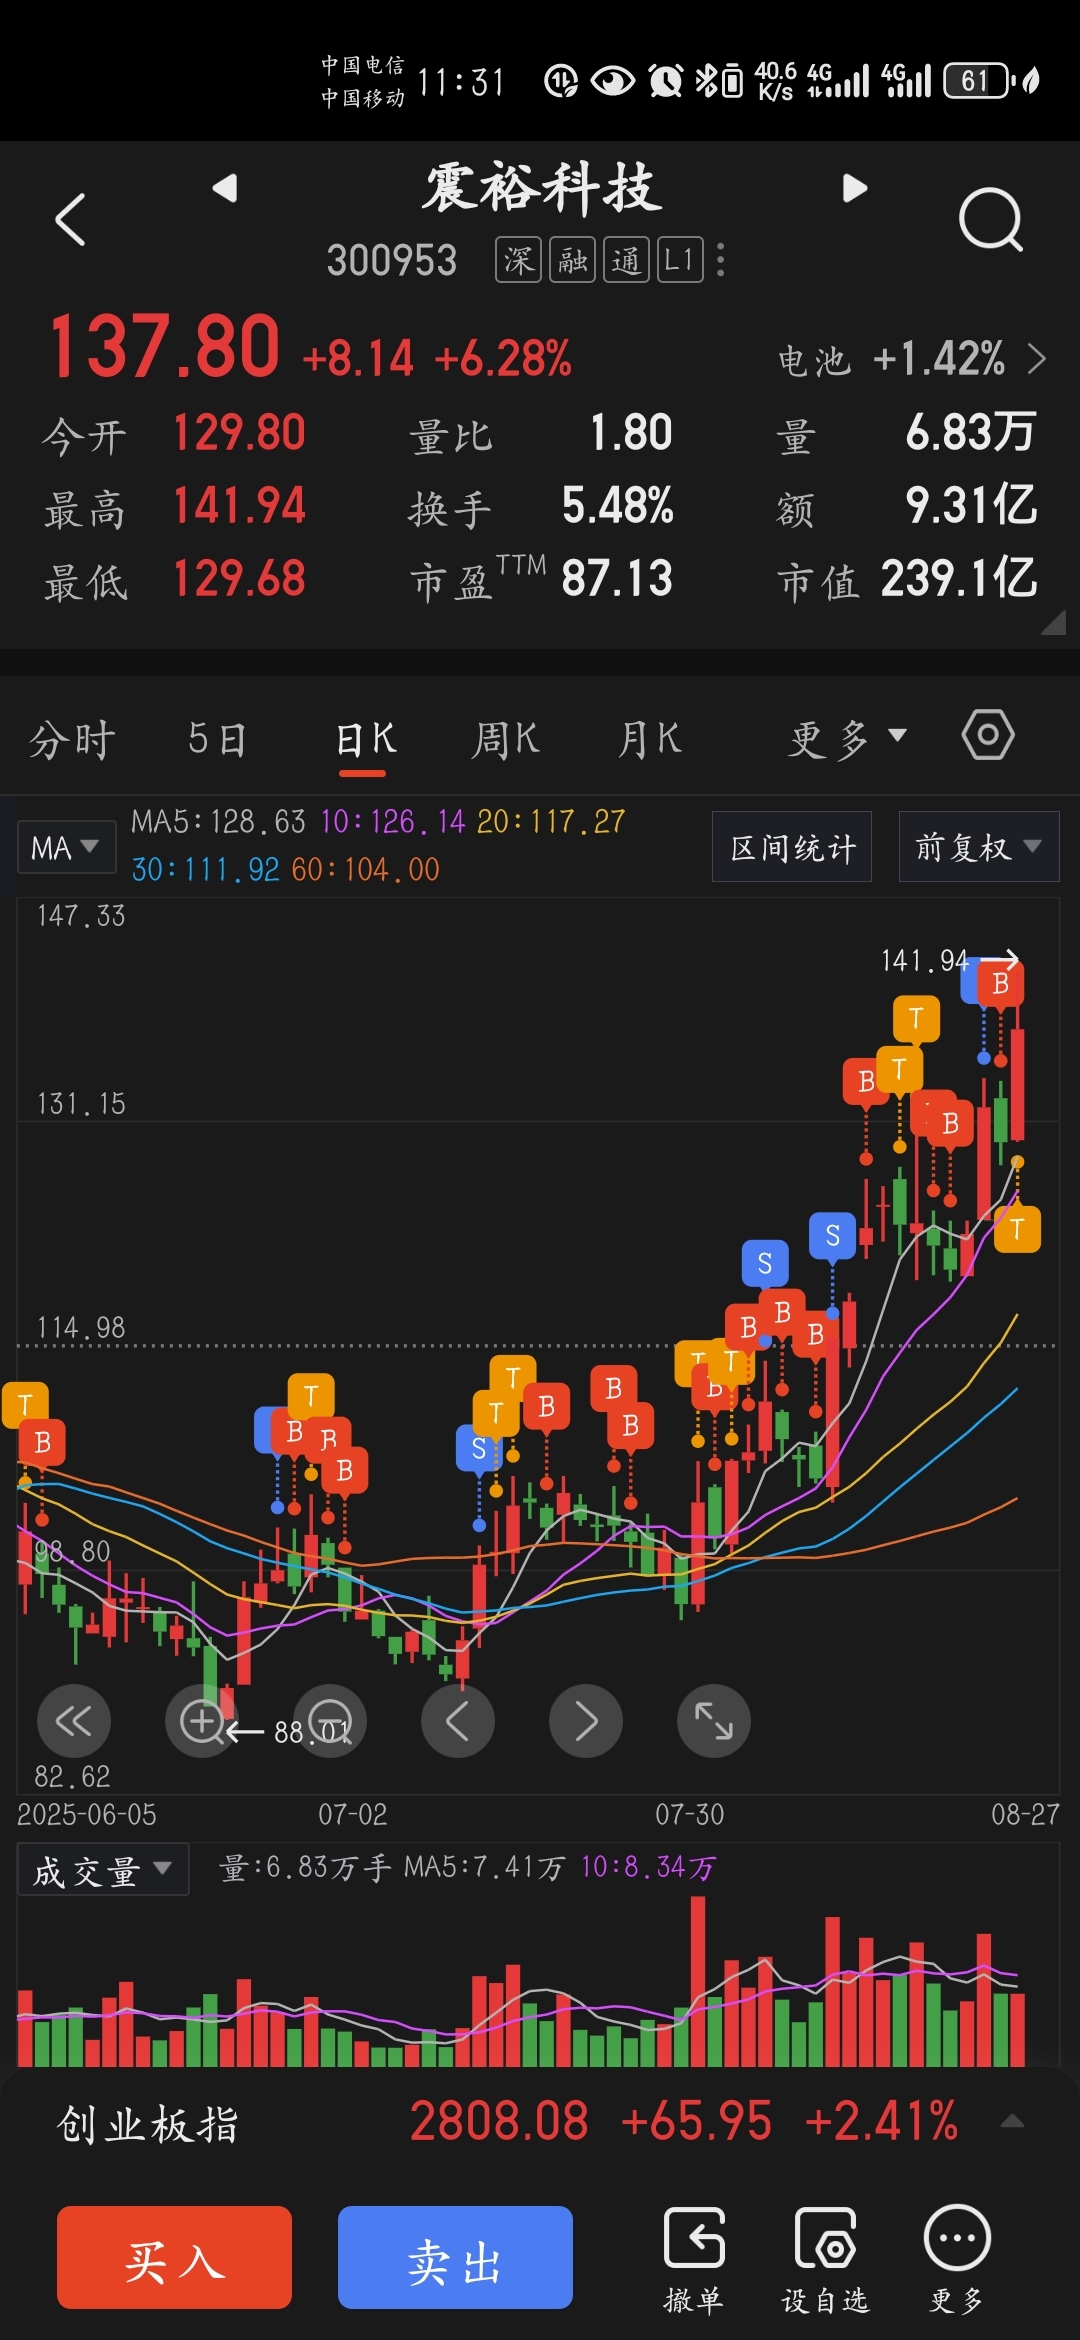This screenshot has height=2340, width=1080.
Task: Select the 月K tab
Action: (650, 740)
